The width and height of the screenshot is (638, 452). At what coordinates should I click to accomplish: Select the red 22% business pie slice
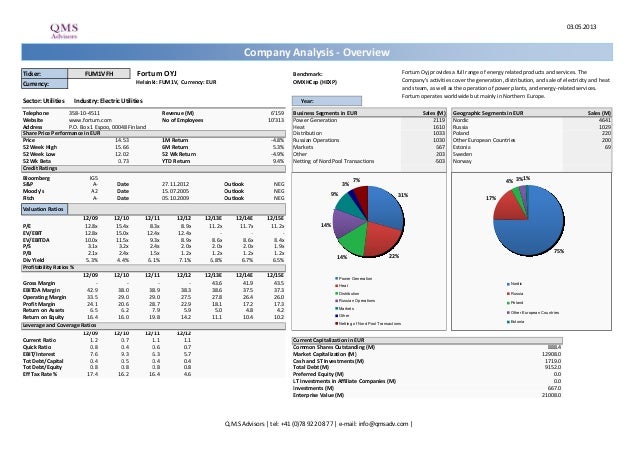point(380,240)
